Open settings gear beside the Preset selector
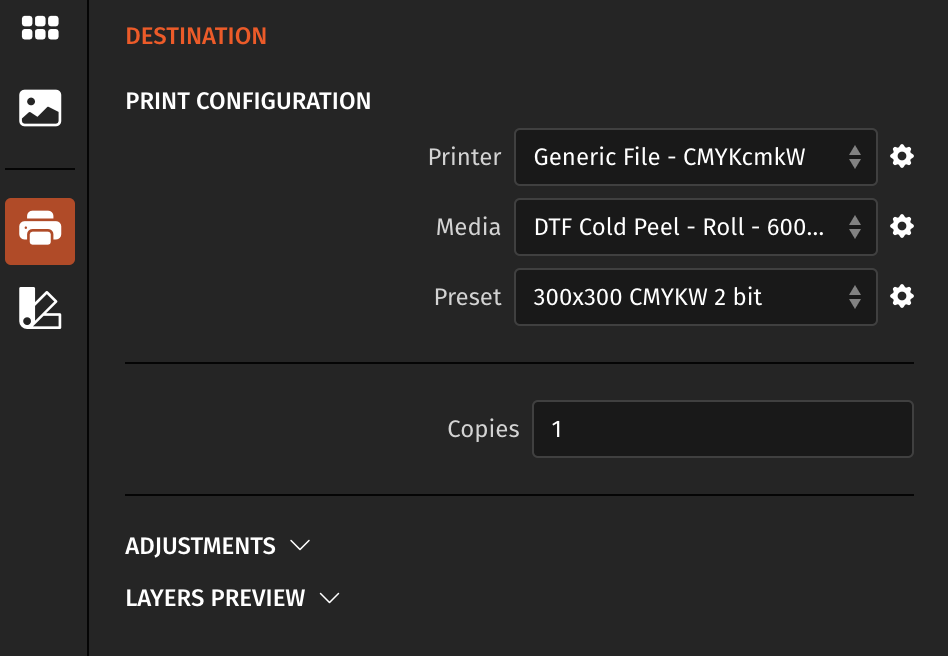The width and height of the screenshot is (948, 656). pos(901,297)
